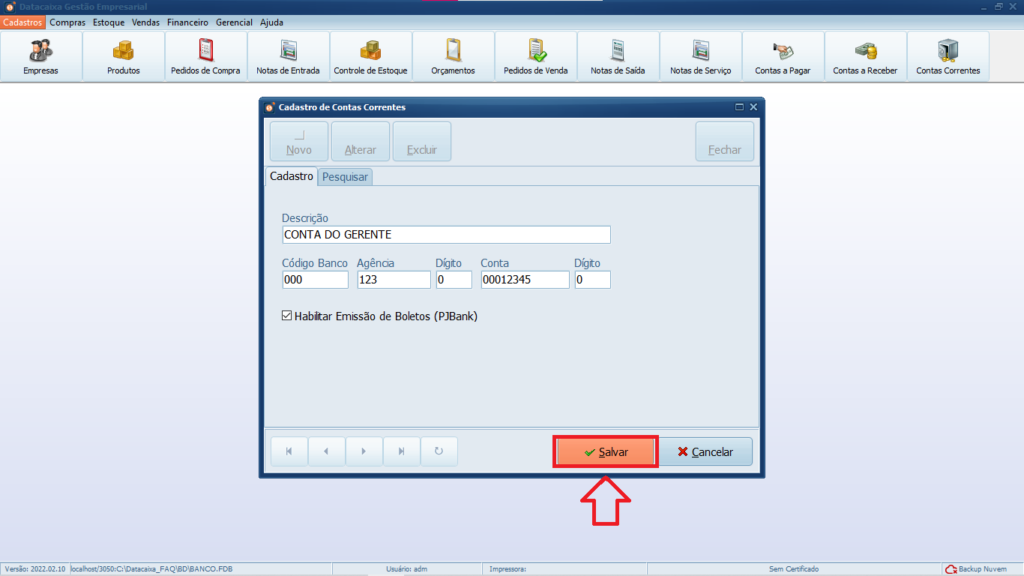This screenshot has width=1024, height=576.
Task: Open Contas a Receber from the toolbar
Action: (865, 56)
